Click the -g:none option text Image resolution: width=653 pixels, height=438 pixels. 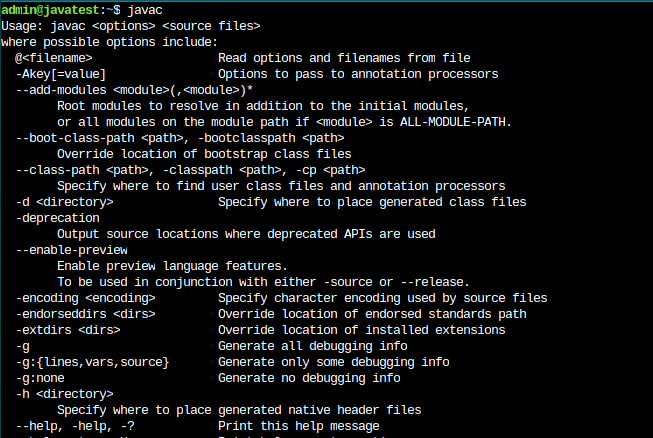coord(40,378)
